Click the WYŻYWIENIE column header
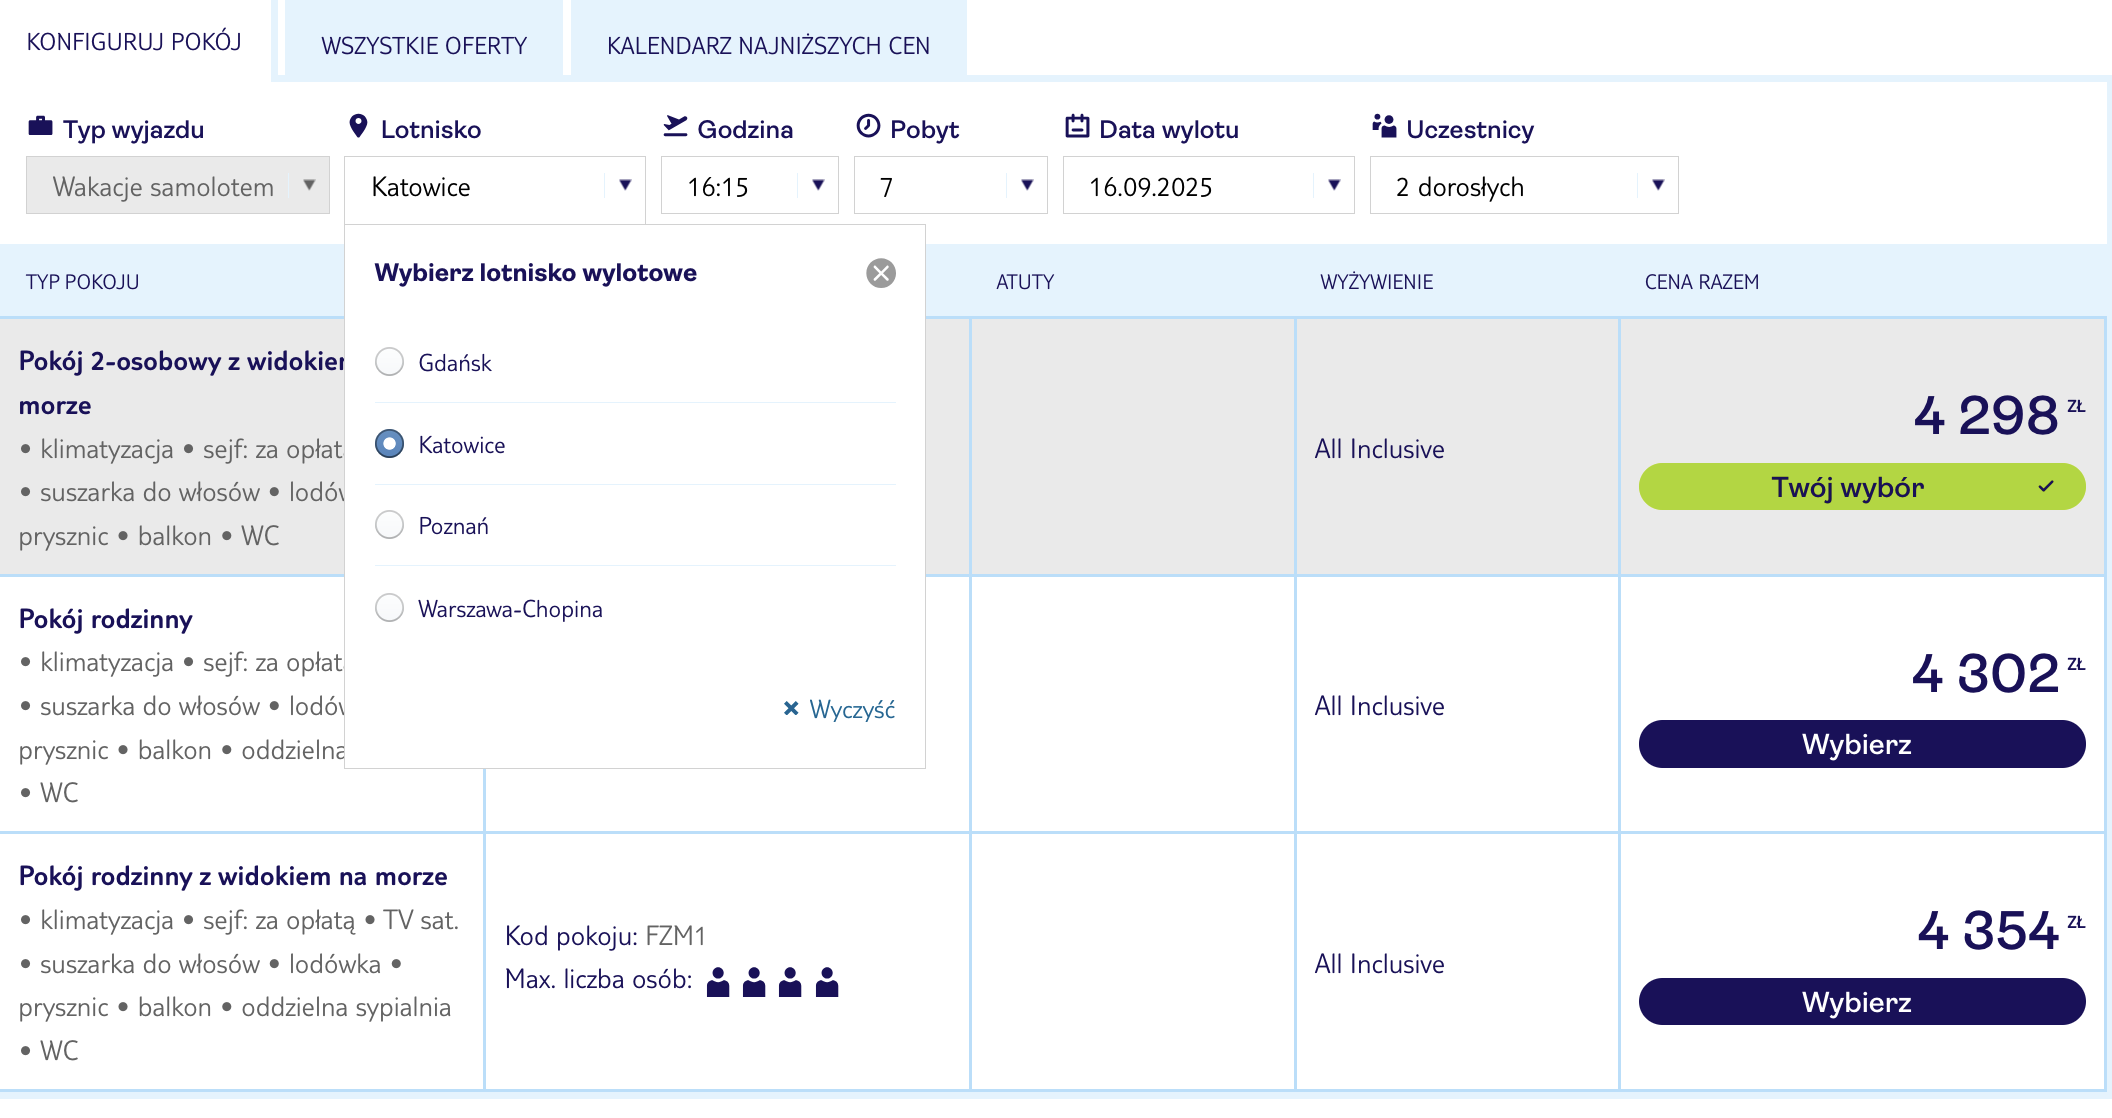Viewport: 2112px width, 1118px height. tap(1376, 282)
